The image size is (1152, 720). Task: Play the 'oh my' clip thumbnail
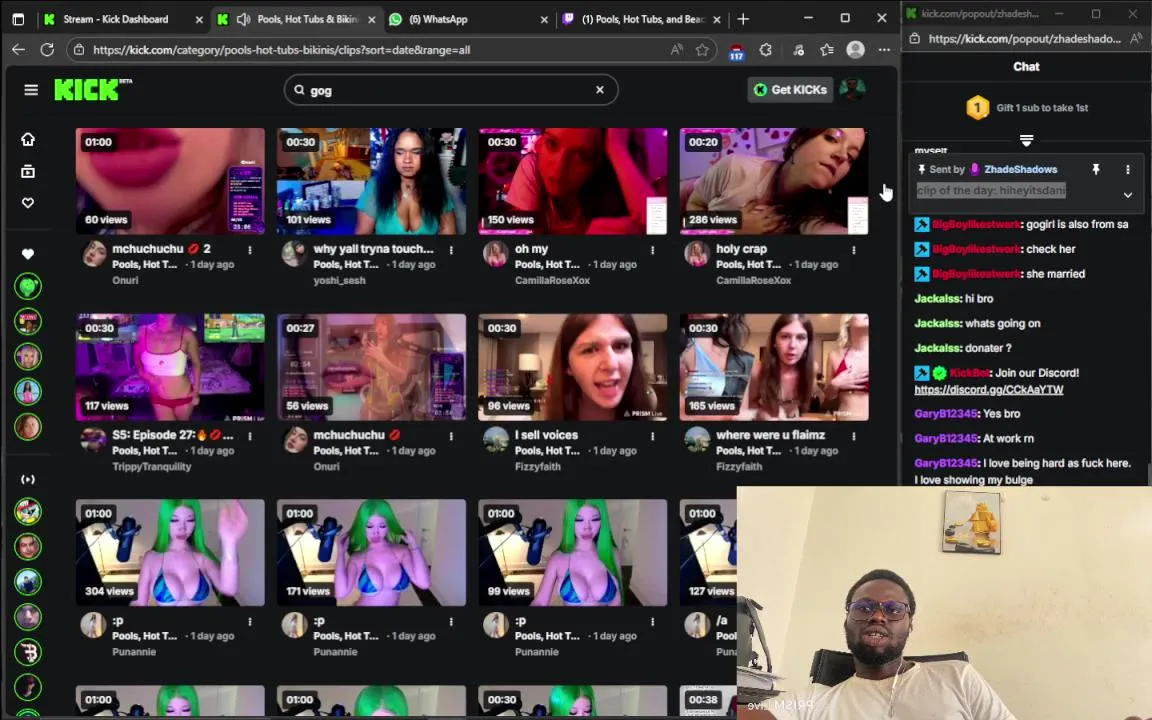573,181
